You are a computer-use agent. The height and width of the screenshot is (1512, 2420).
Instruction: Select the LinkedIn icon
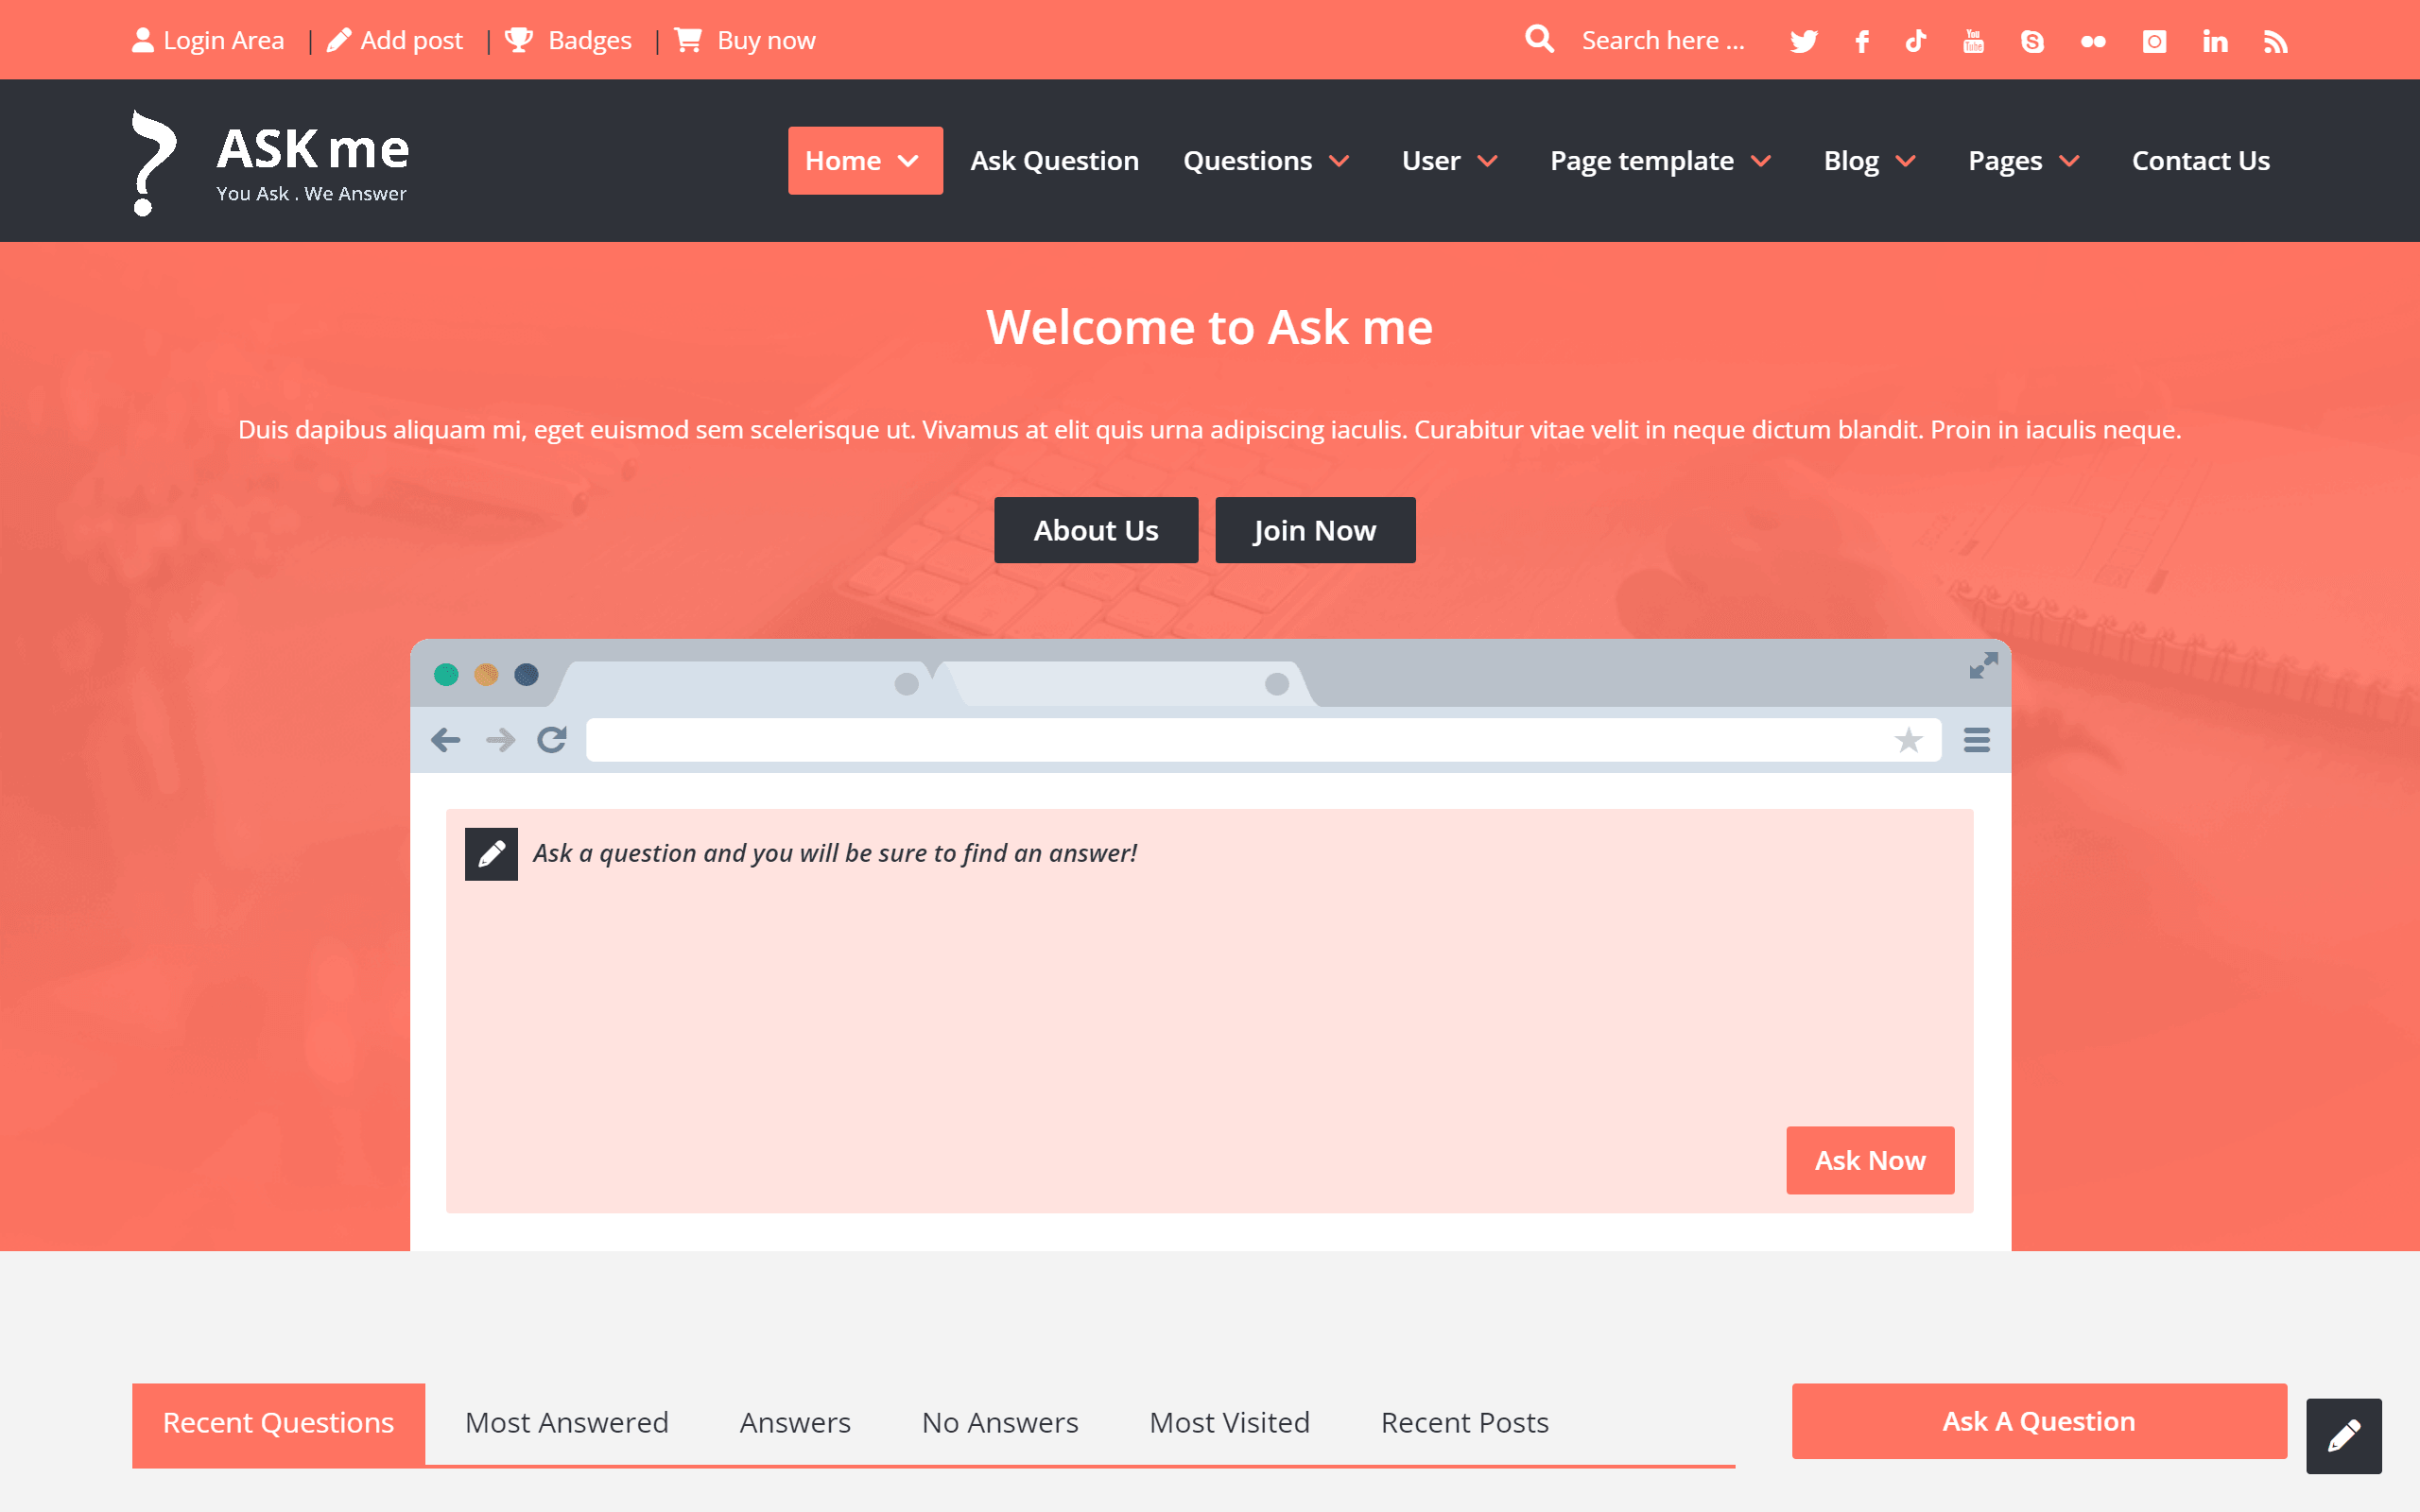2214,40
